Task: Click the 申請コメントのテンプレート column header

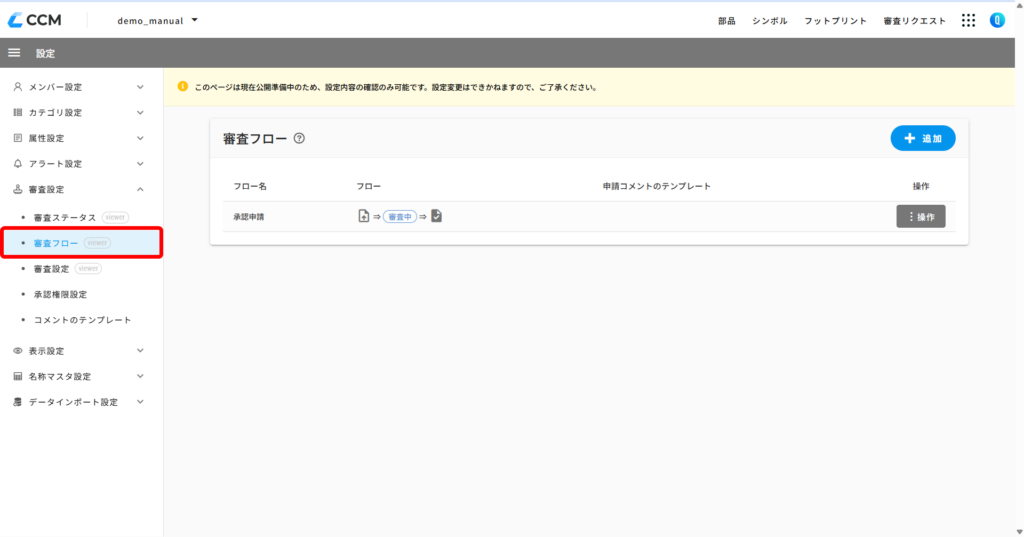Action: 656,186
